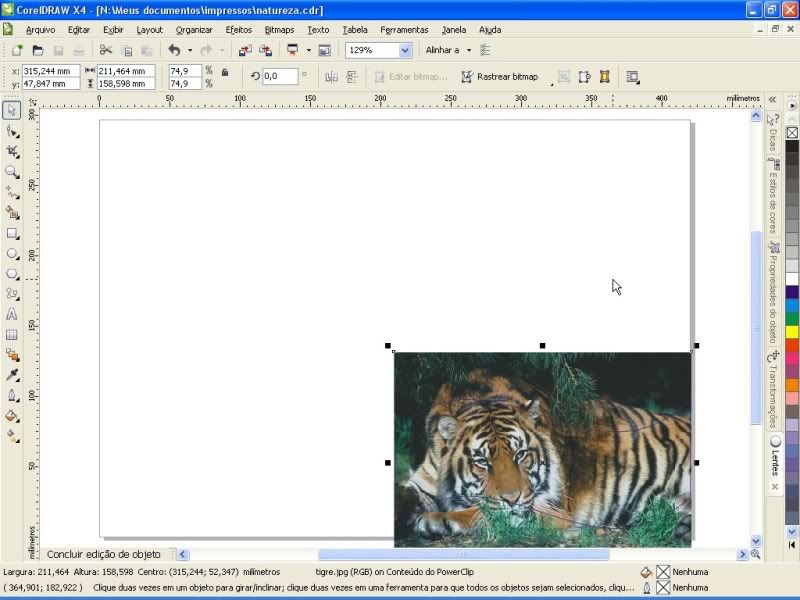Open the Bitmaps menu
Image resolution: width=800 pixels, height=600 pixels.
(279, 30)
